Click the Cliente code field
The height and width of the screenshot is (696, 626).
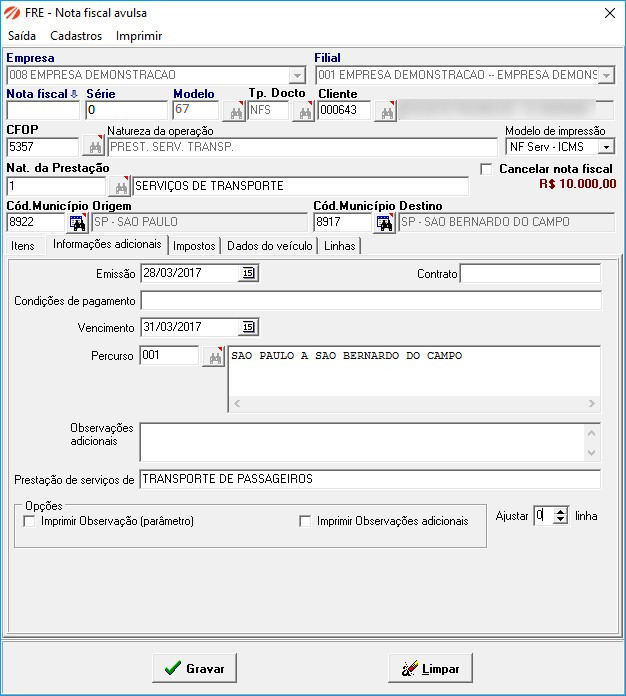(344, 111)
